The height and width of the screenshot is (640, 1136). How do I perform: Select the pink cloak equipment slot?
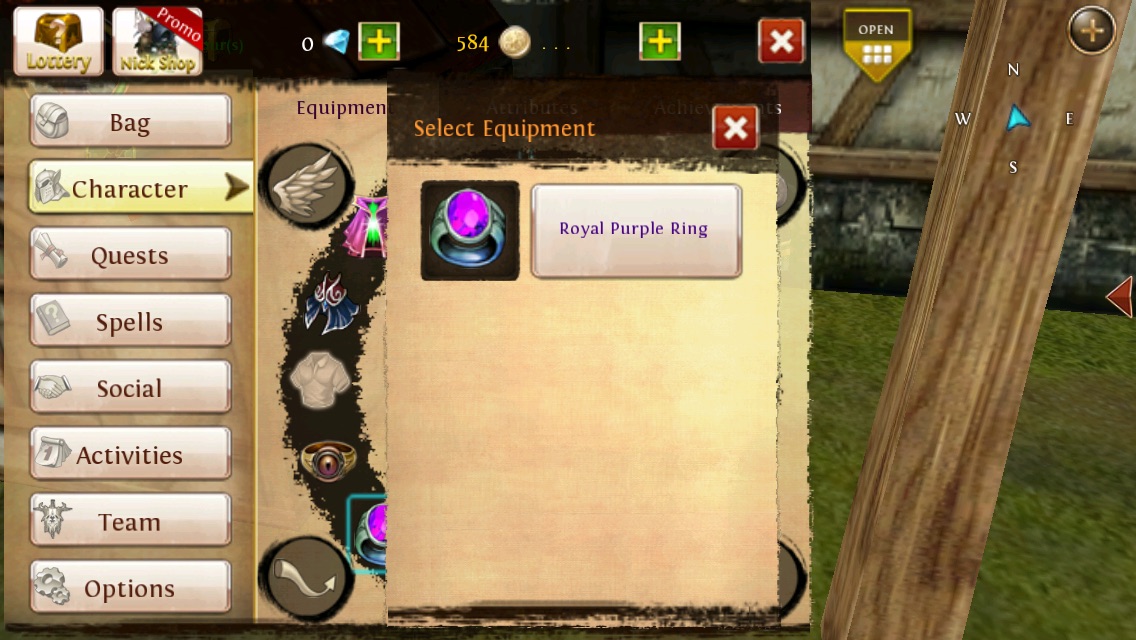[x=369, y=226]
